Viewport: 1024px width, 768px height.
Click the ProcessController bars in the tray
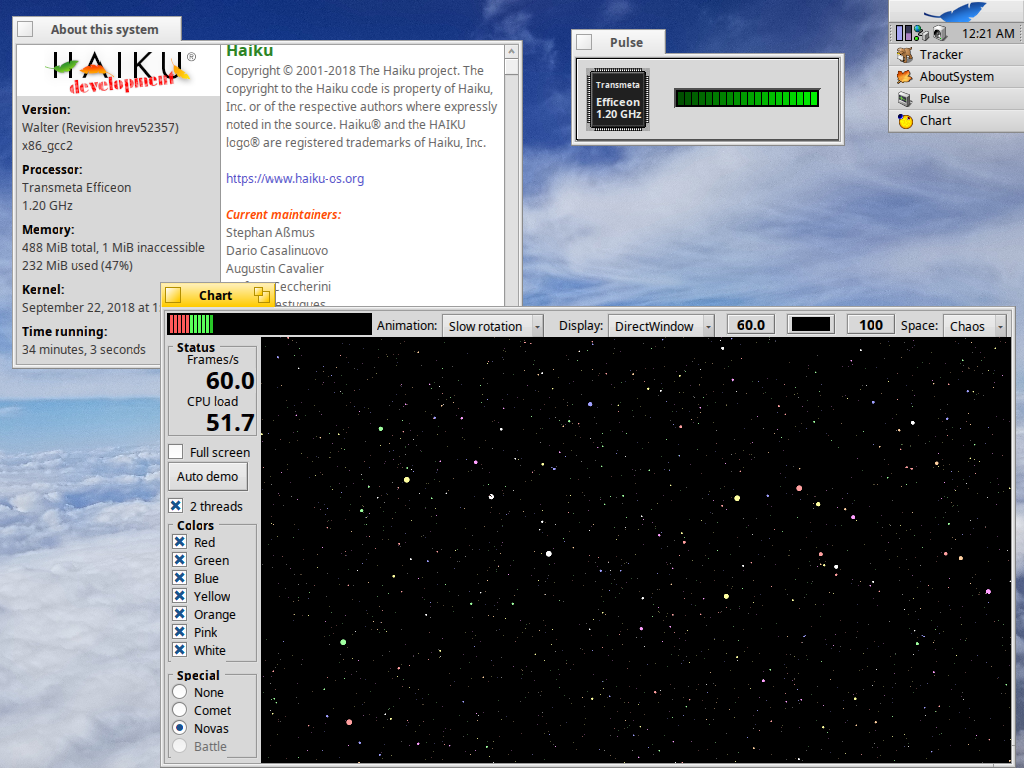click(903, 33)
